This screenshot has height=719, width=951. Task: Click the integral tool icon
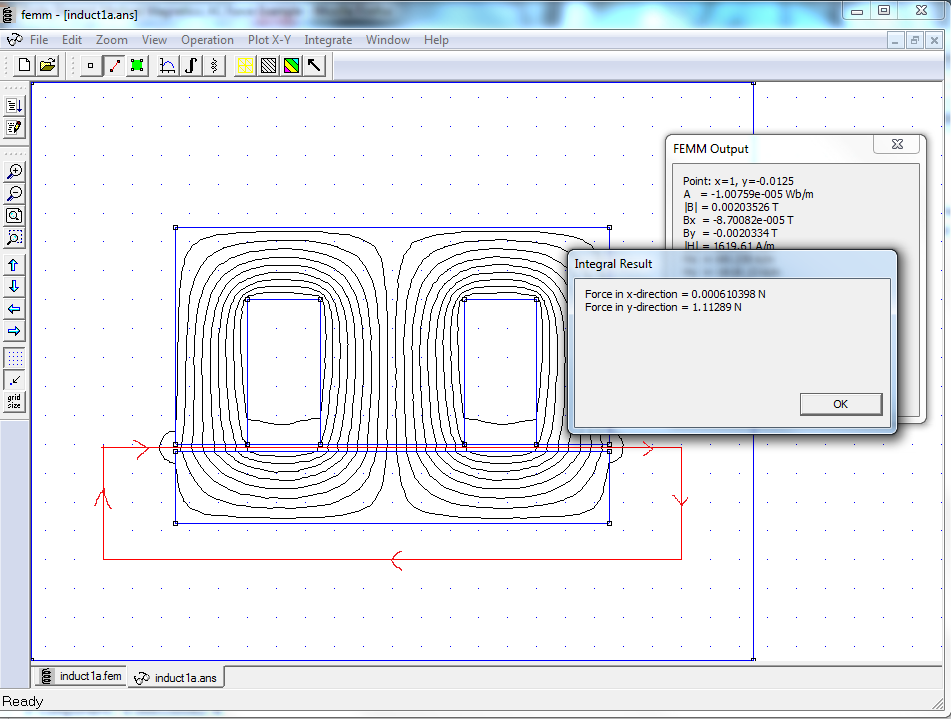tap(191, 66)
